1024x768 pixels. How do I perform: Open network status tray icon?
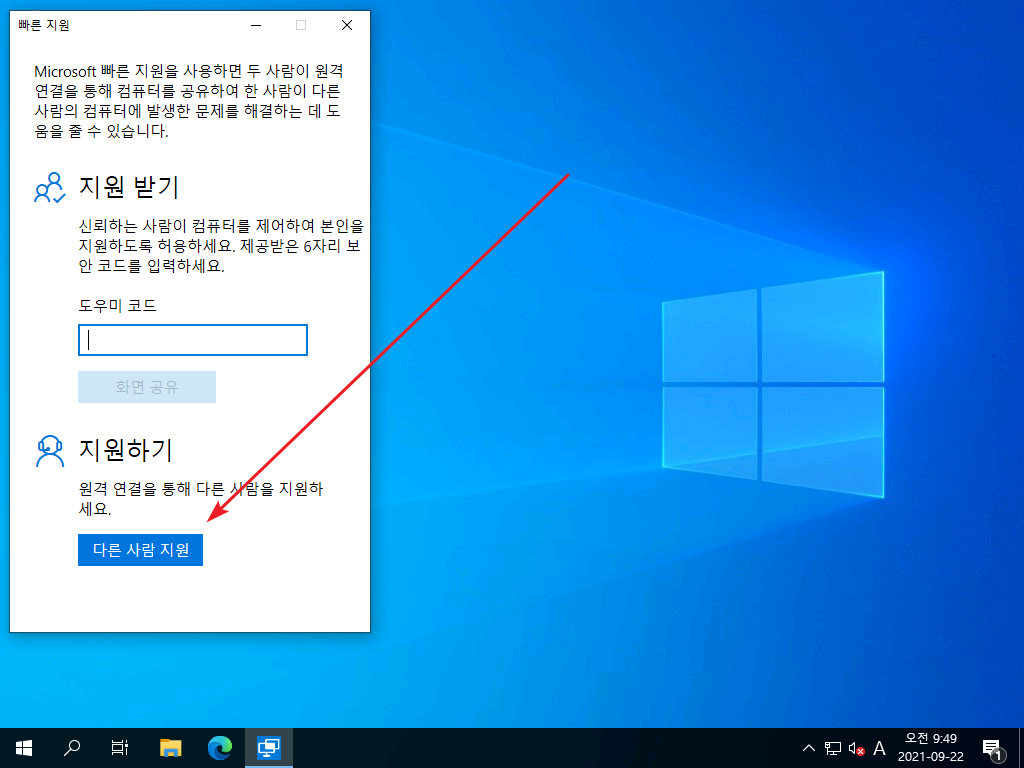point(833,748)
